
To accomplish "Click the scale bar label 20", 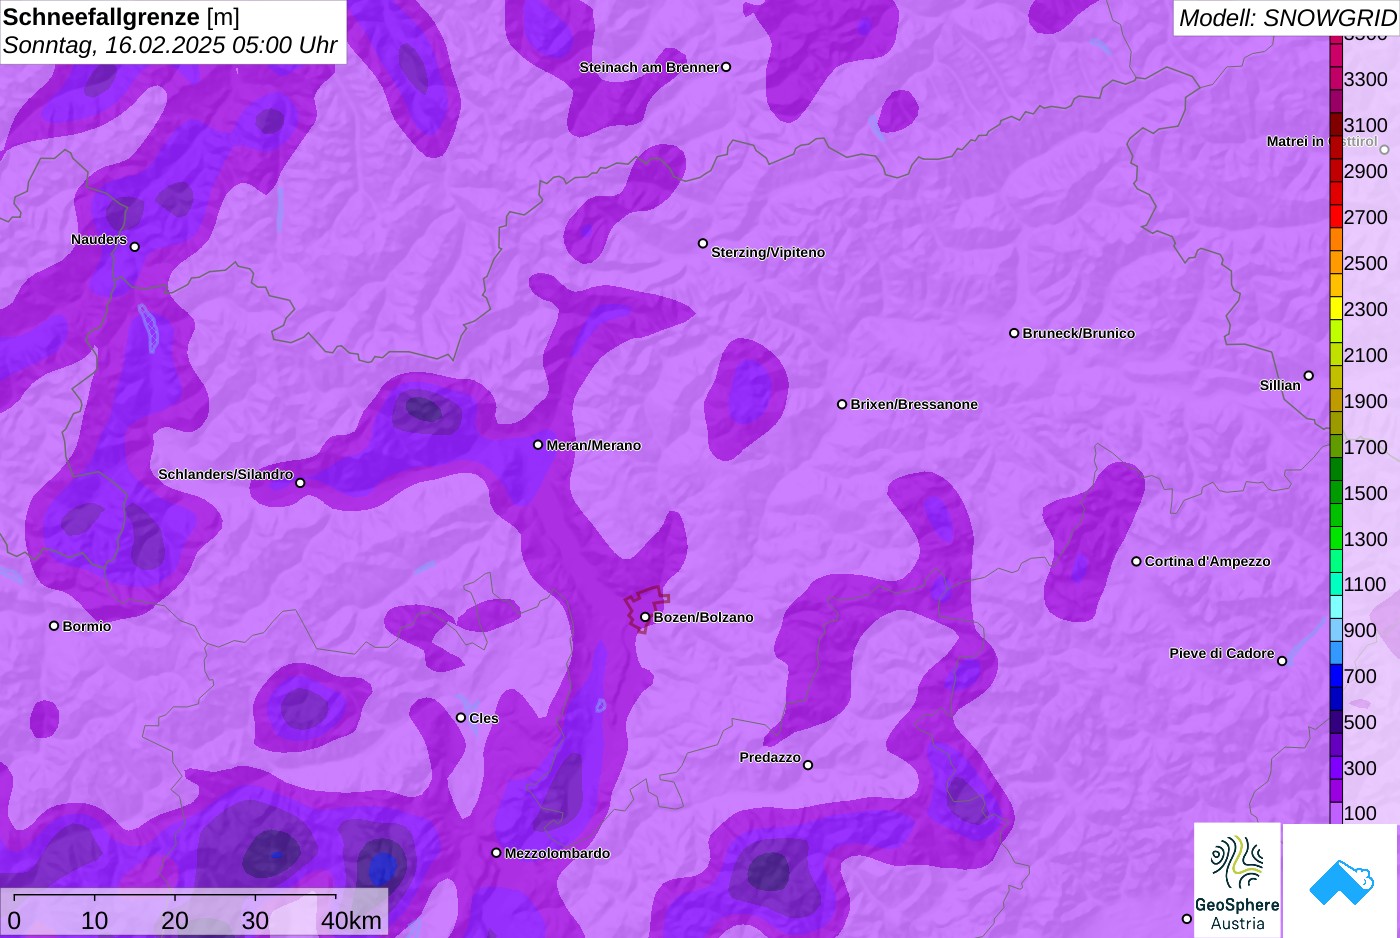I will (174, 921).
